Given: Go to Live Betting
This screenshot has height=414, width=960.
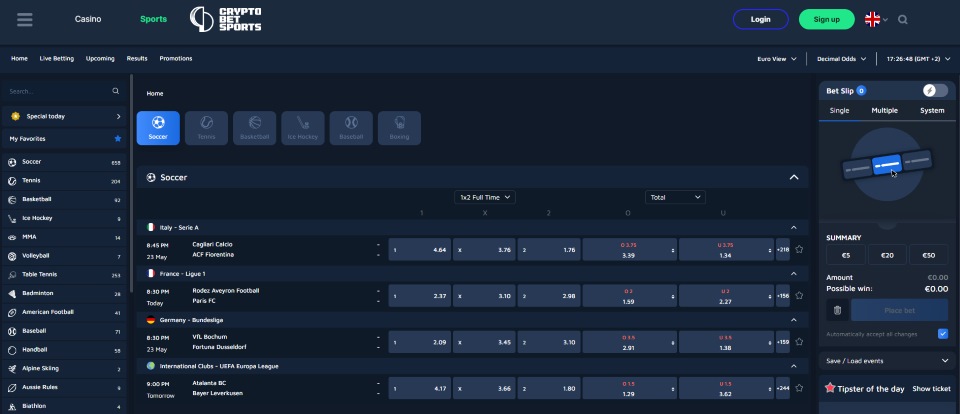Looking at the screenshot, I should click(56, 59).
